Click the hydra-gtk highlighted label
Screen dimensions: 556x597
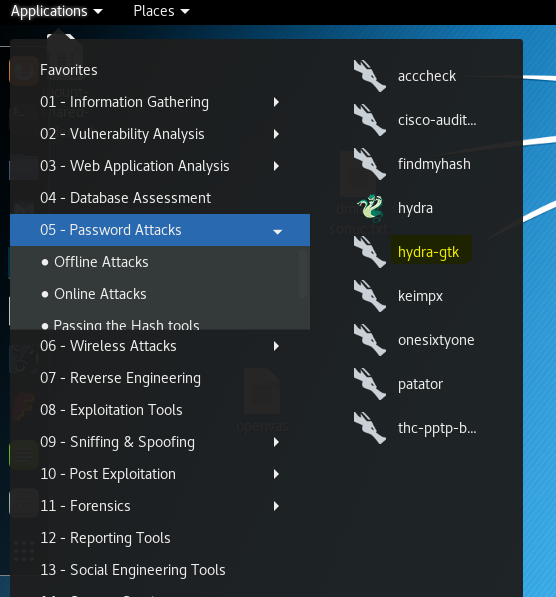click(x=428, y=252)
